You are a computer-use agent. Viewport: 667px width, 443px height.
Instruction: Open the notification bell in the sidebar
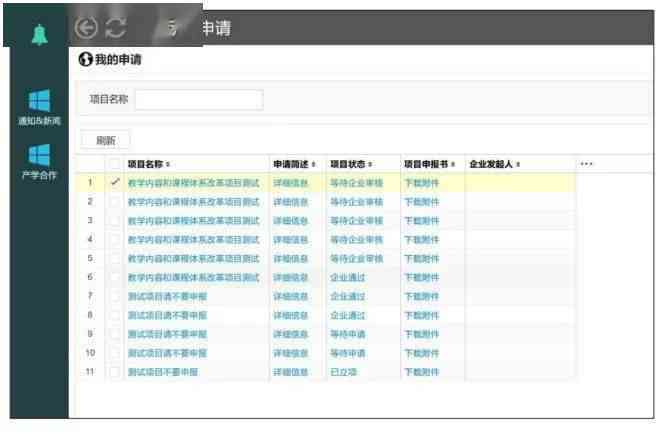(x=40, y=34)
